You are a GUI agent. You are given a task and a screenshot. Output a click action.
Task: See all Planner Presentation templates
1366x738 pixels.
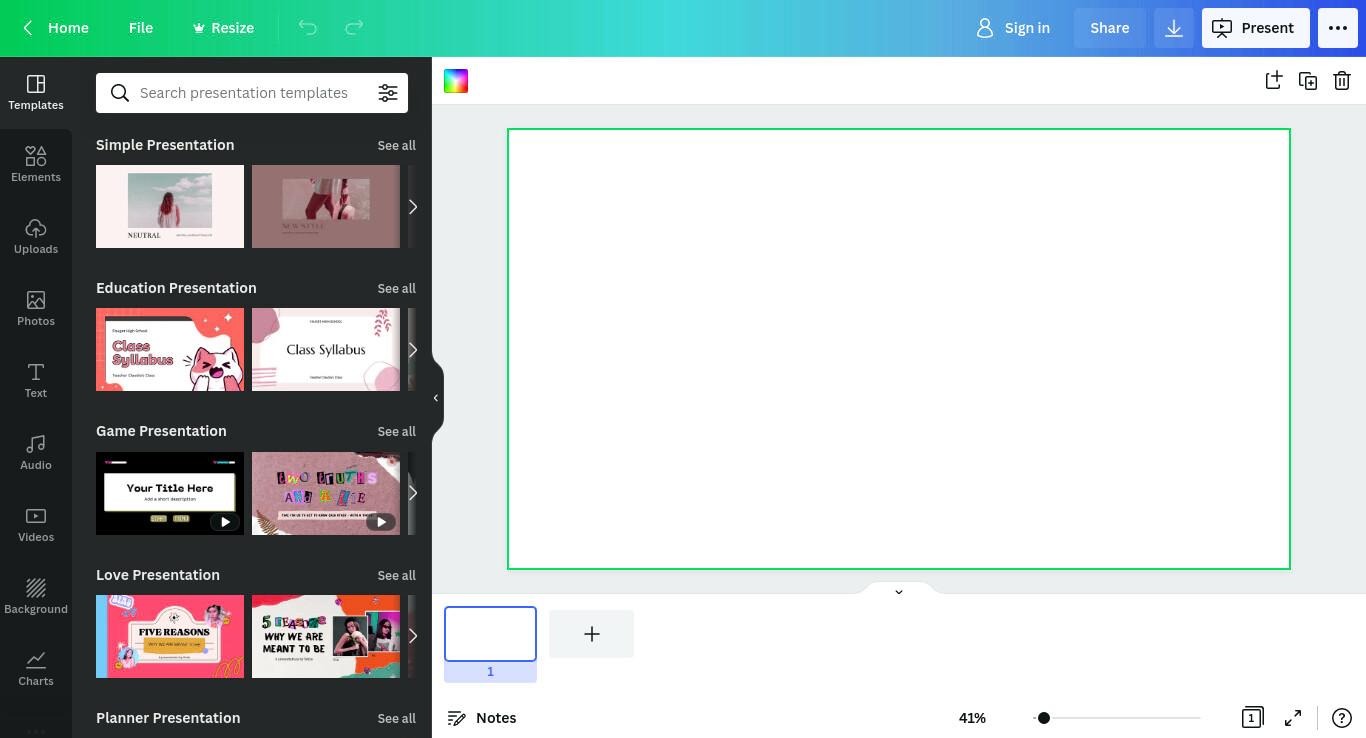click(x=397, y=718)
